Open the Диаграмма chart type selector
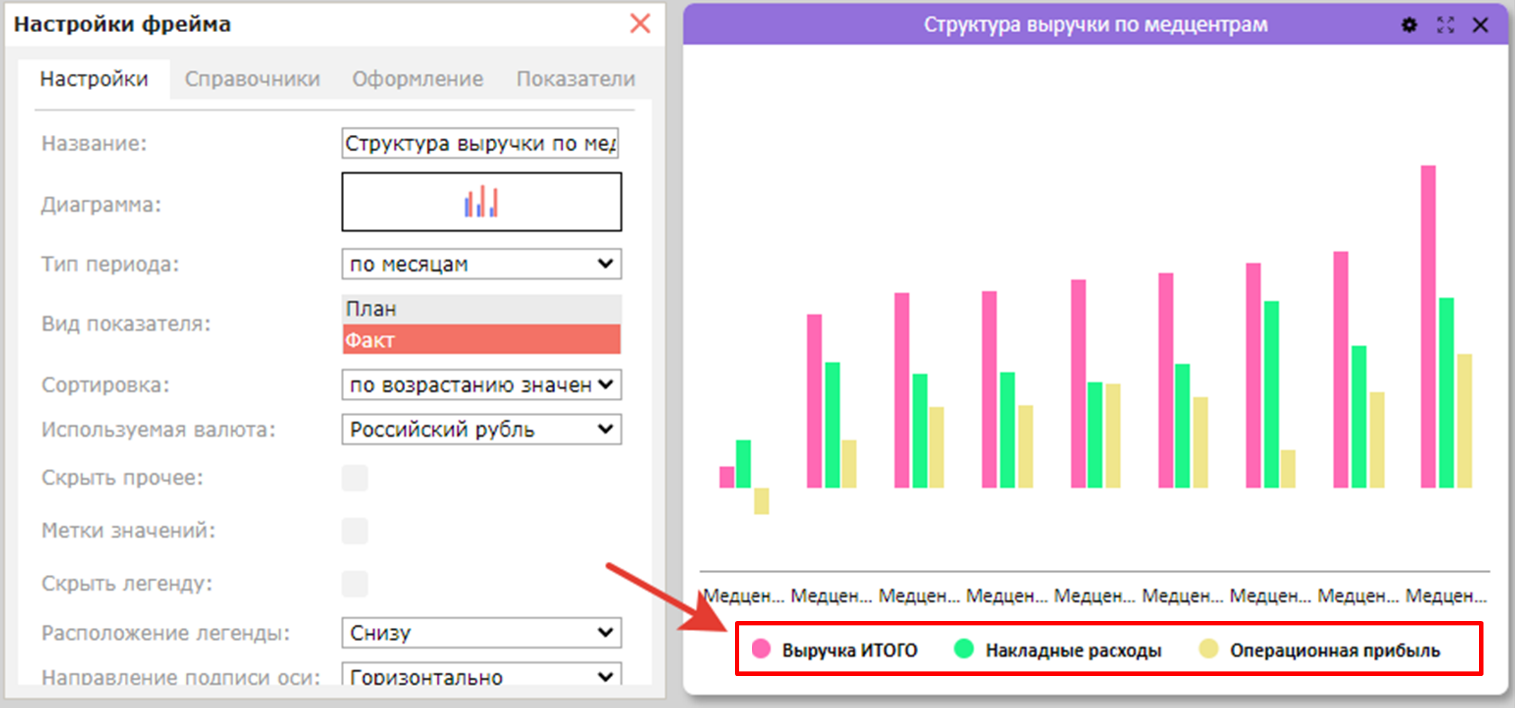This screenshot has width=1515, height=708. [482, 202]
